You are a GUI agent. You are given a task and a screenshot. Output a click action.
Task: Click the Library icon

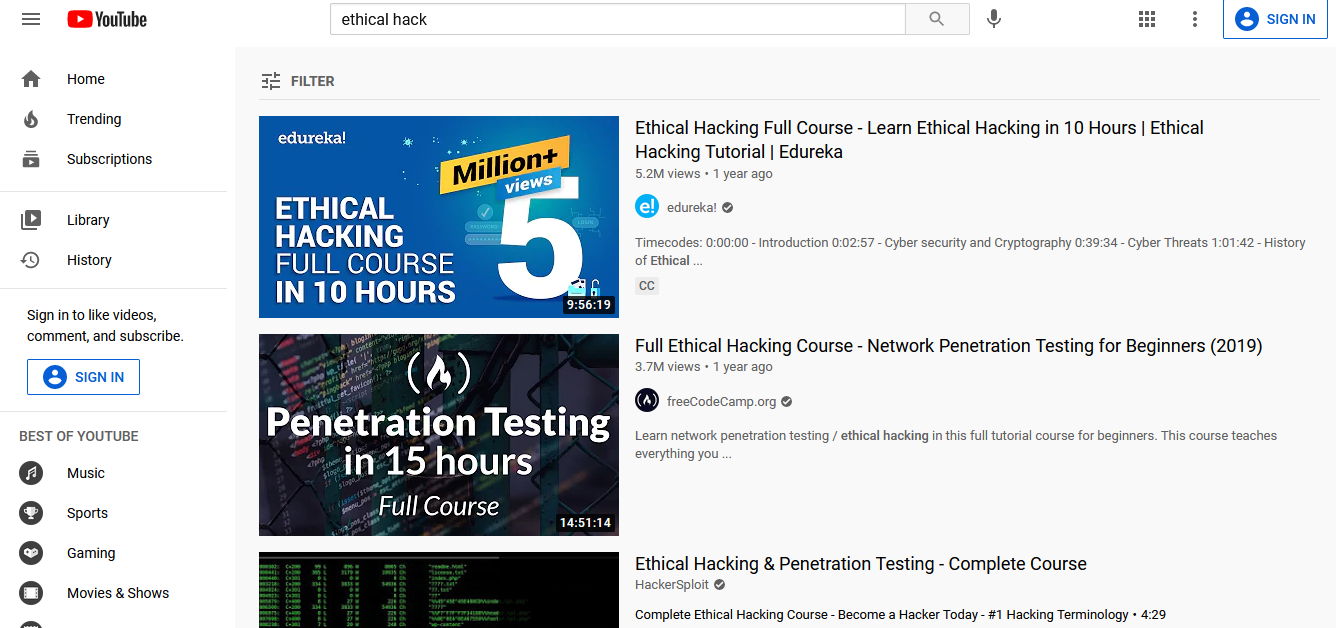tap(31, 220)
